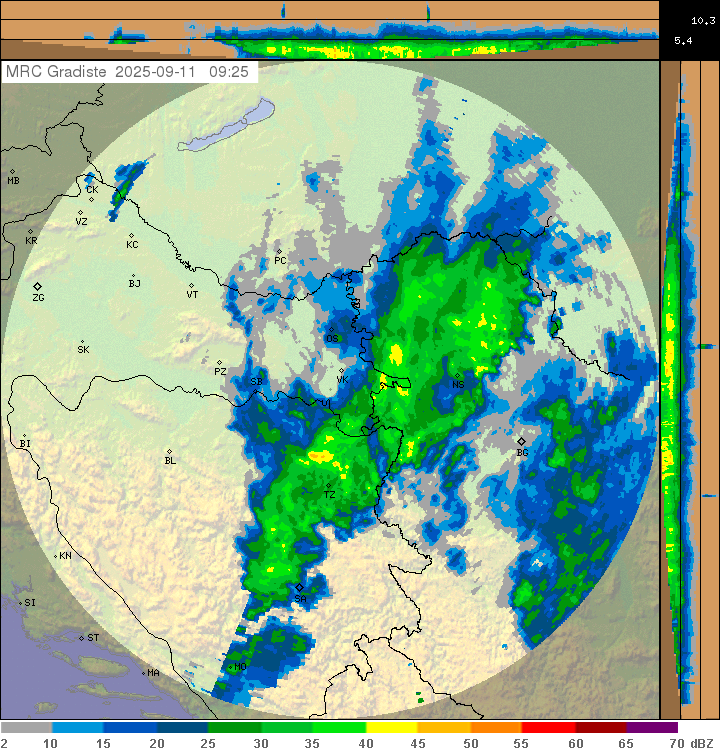Click the PC city marker
The width and height of the screenshot is (720, 751).
(279, 251)
